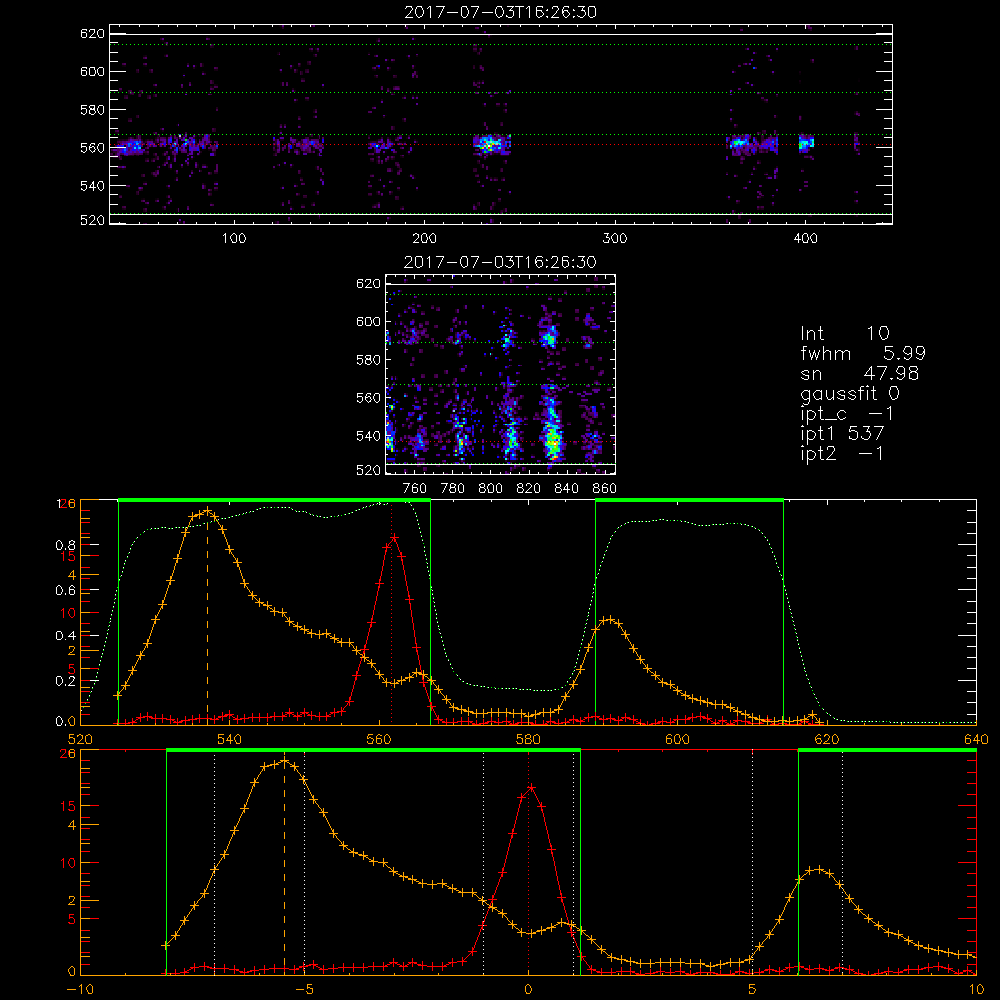Click x-axis tick label 860 of middle spectrogram

605,489
